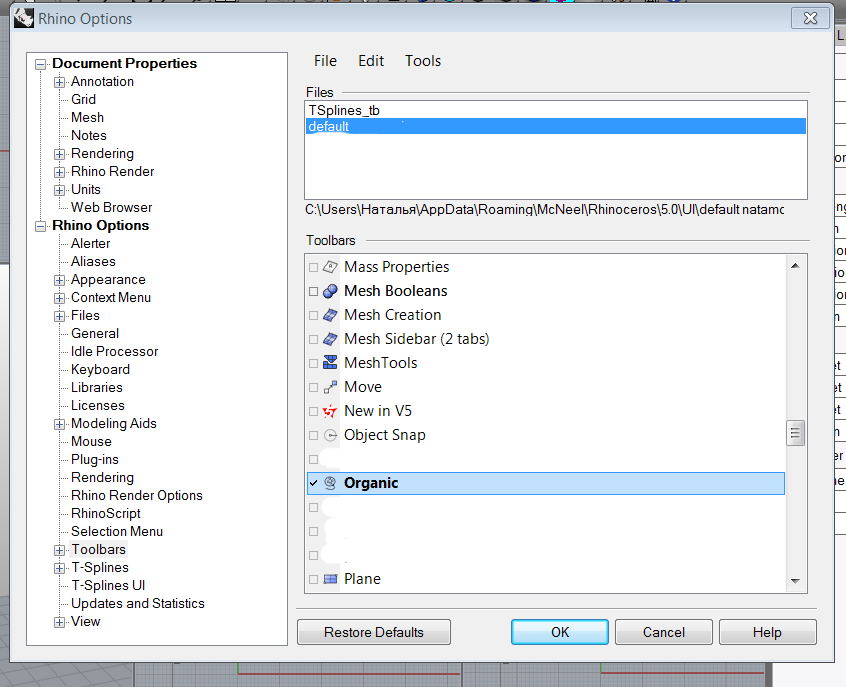Screen dimensions: 846x687
Task: Expand the Appearance node
Action: (x=59, y=281)
